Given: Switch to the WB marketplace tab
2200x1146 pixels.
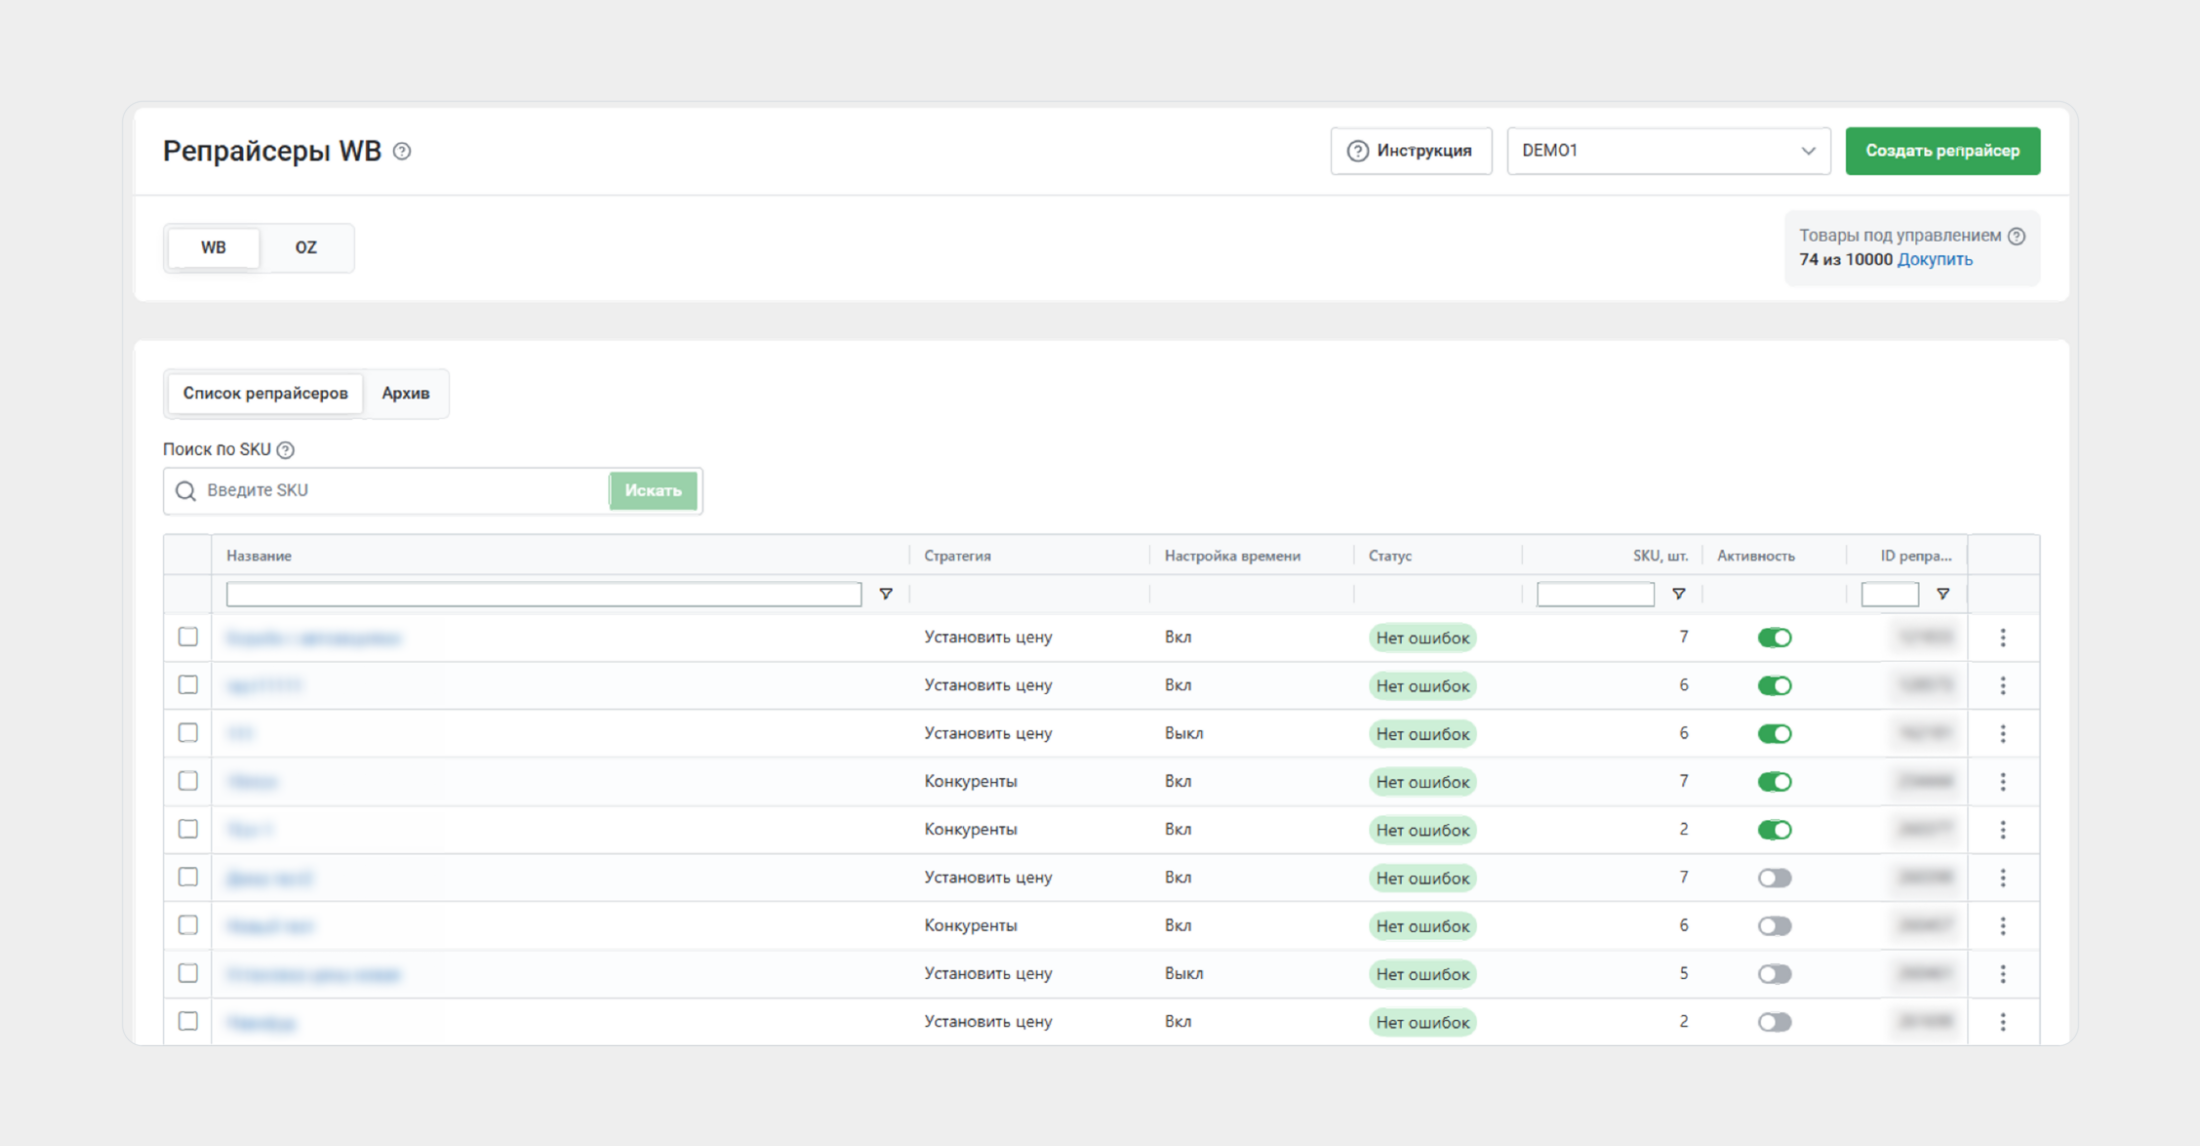Looking at the screenshot, I should (x=213, y=248).
